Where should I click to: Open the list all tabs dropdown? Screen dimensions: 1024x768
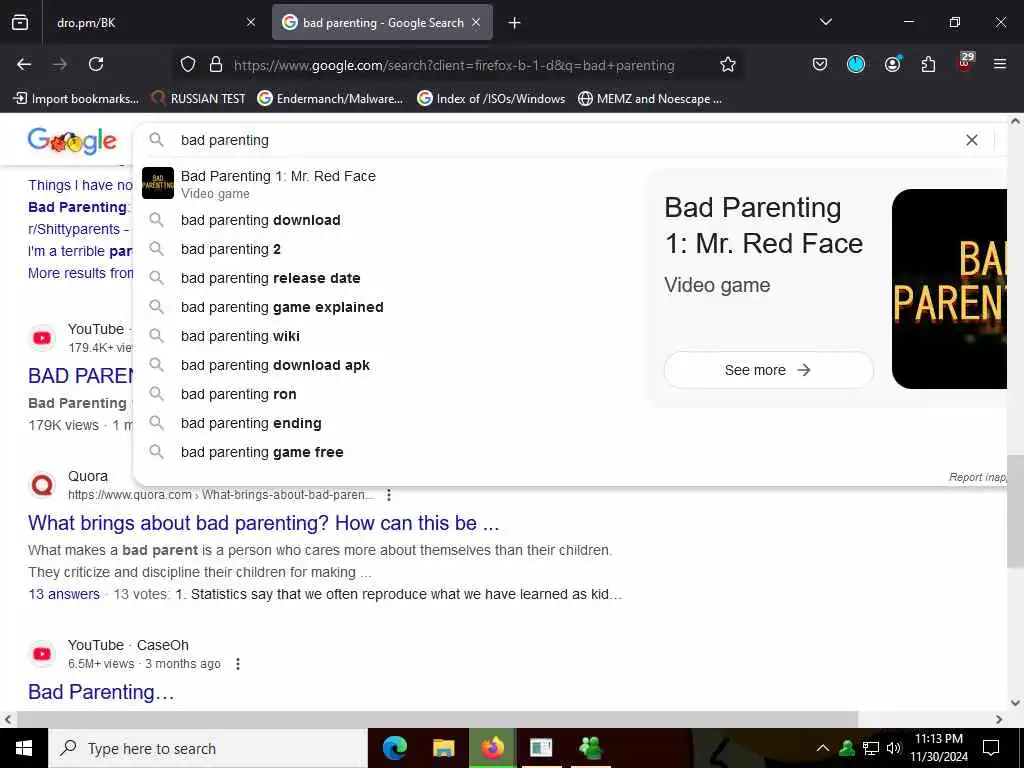click(826, 22)
